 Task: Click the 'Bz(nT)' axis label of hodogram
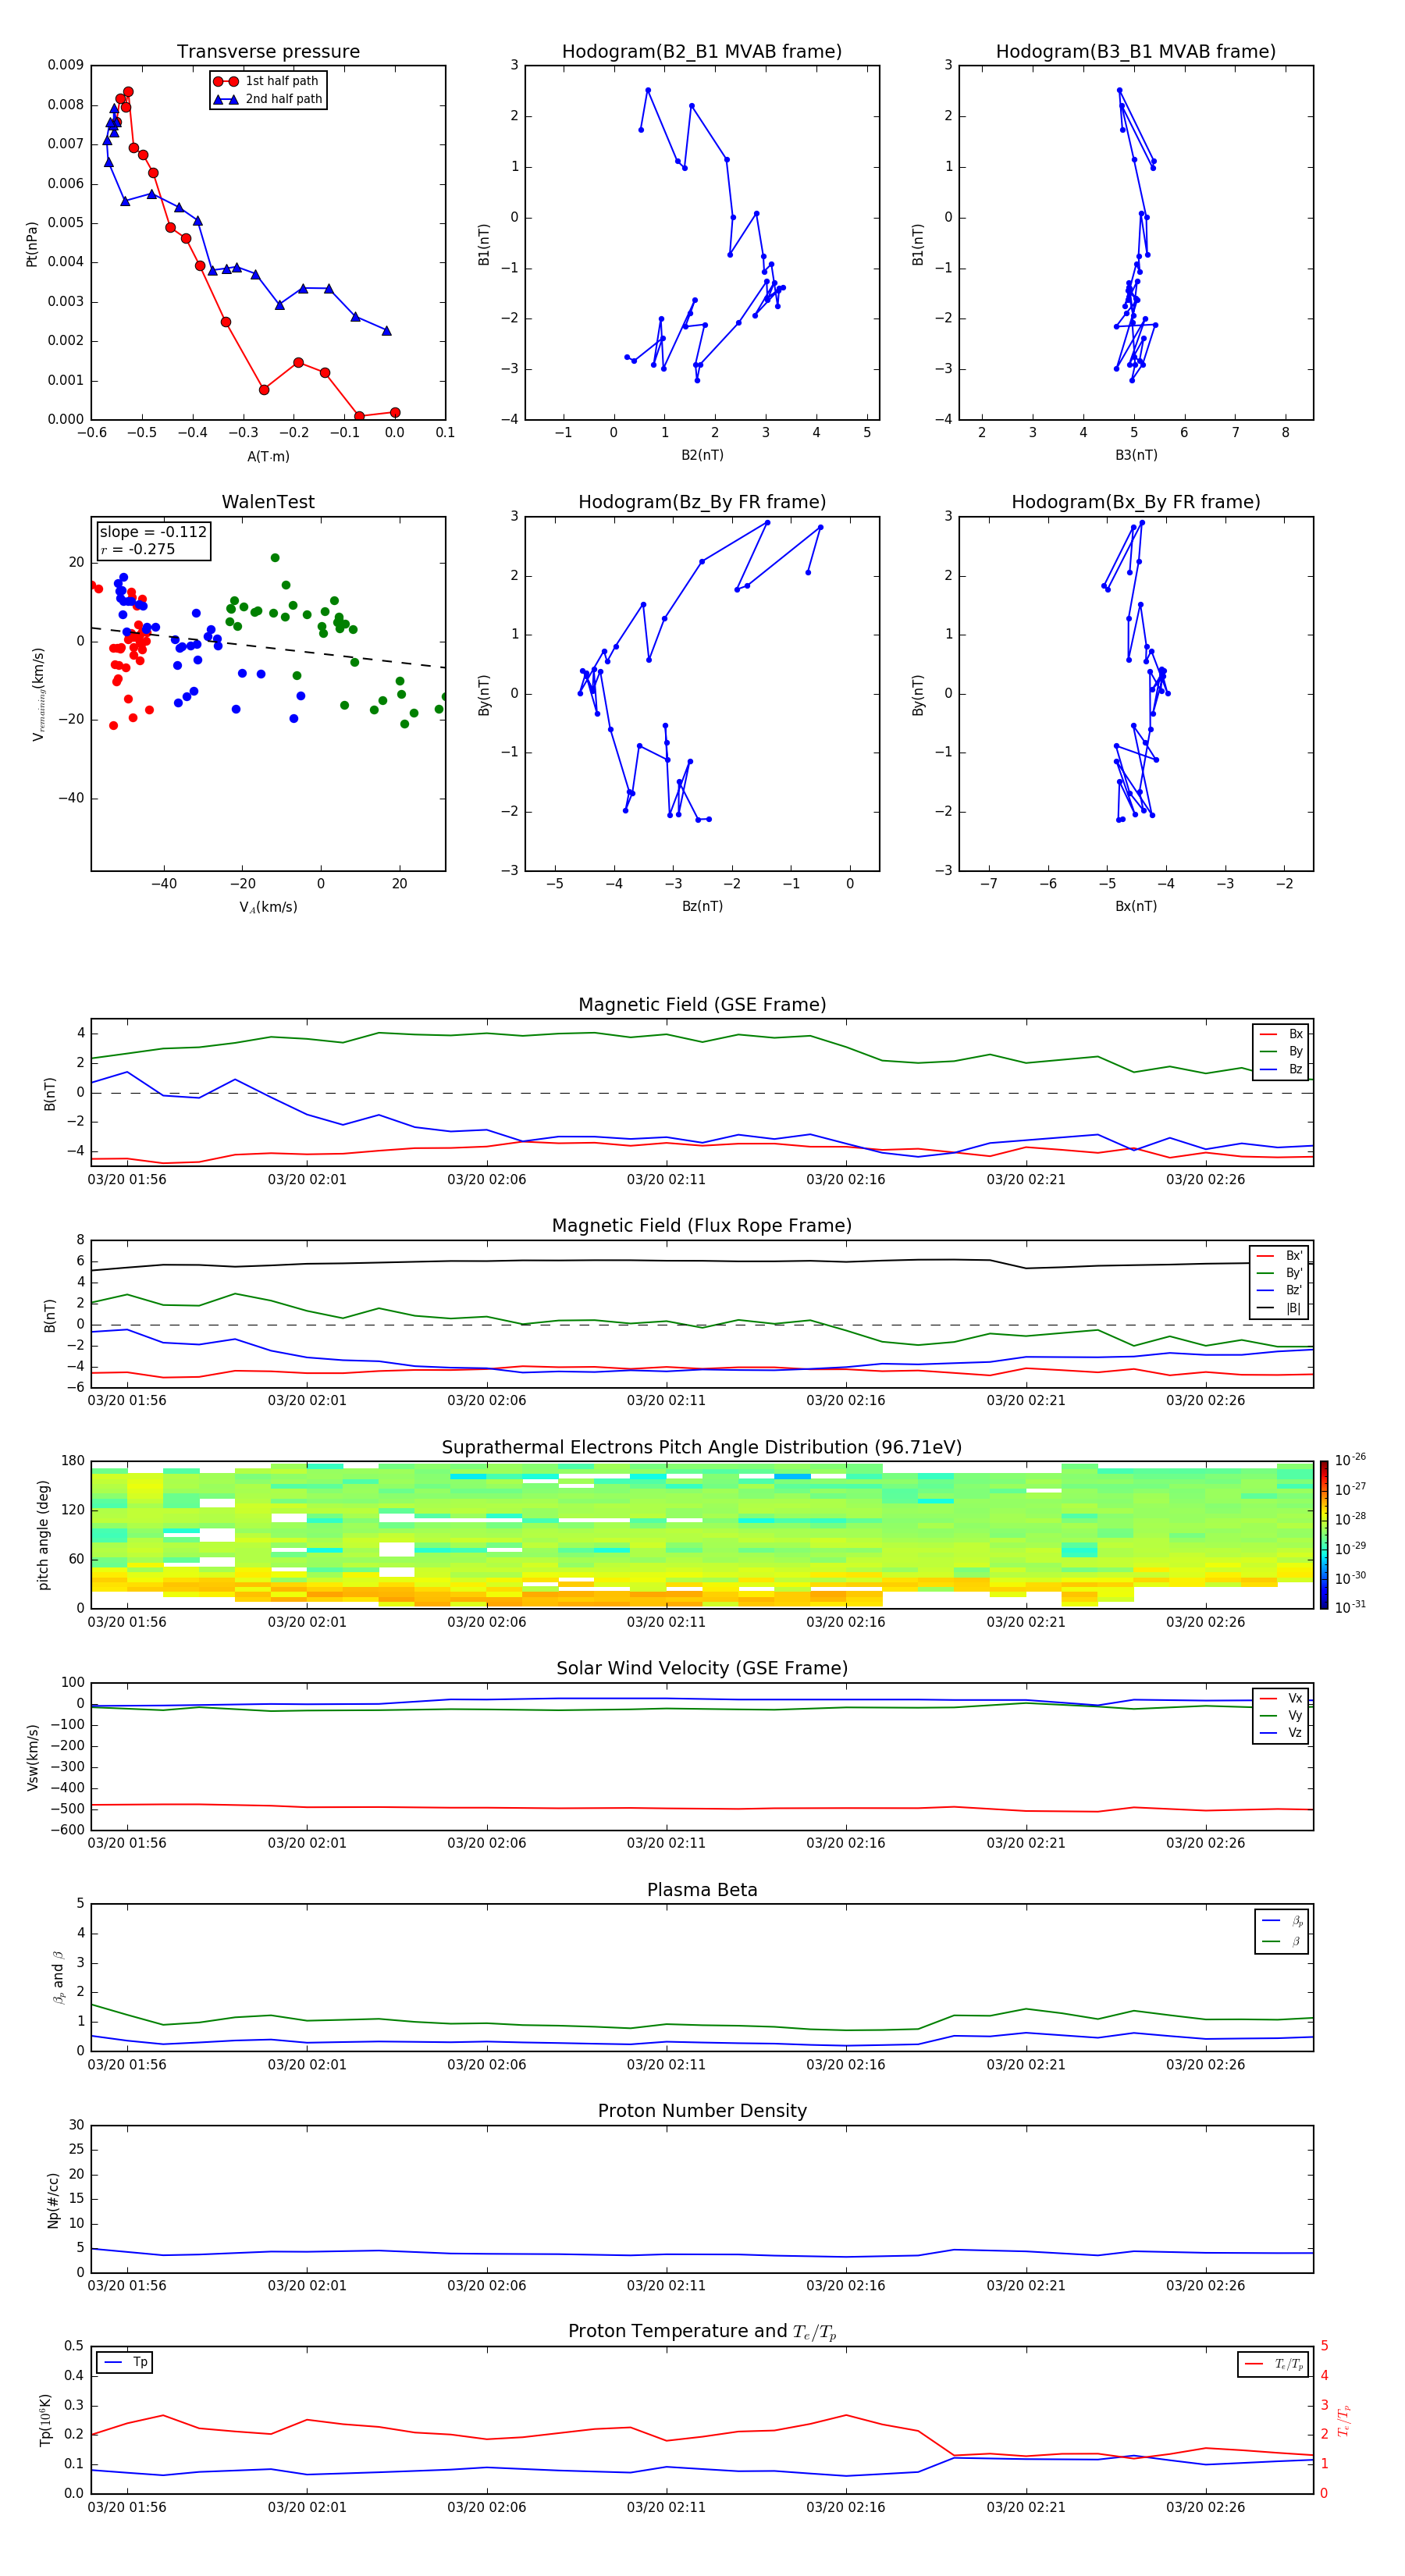[x=702, y=906]
